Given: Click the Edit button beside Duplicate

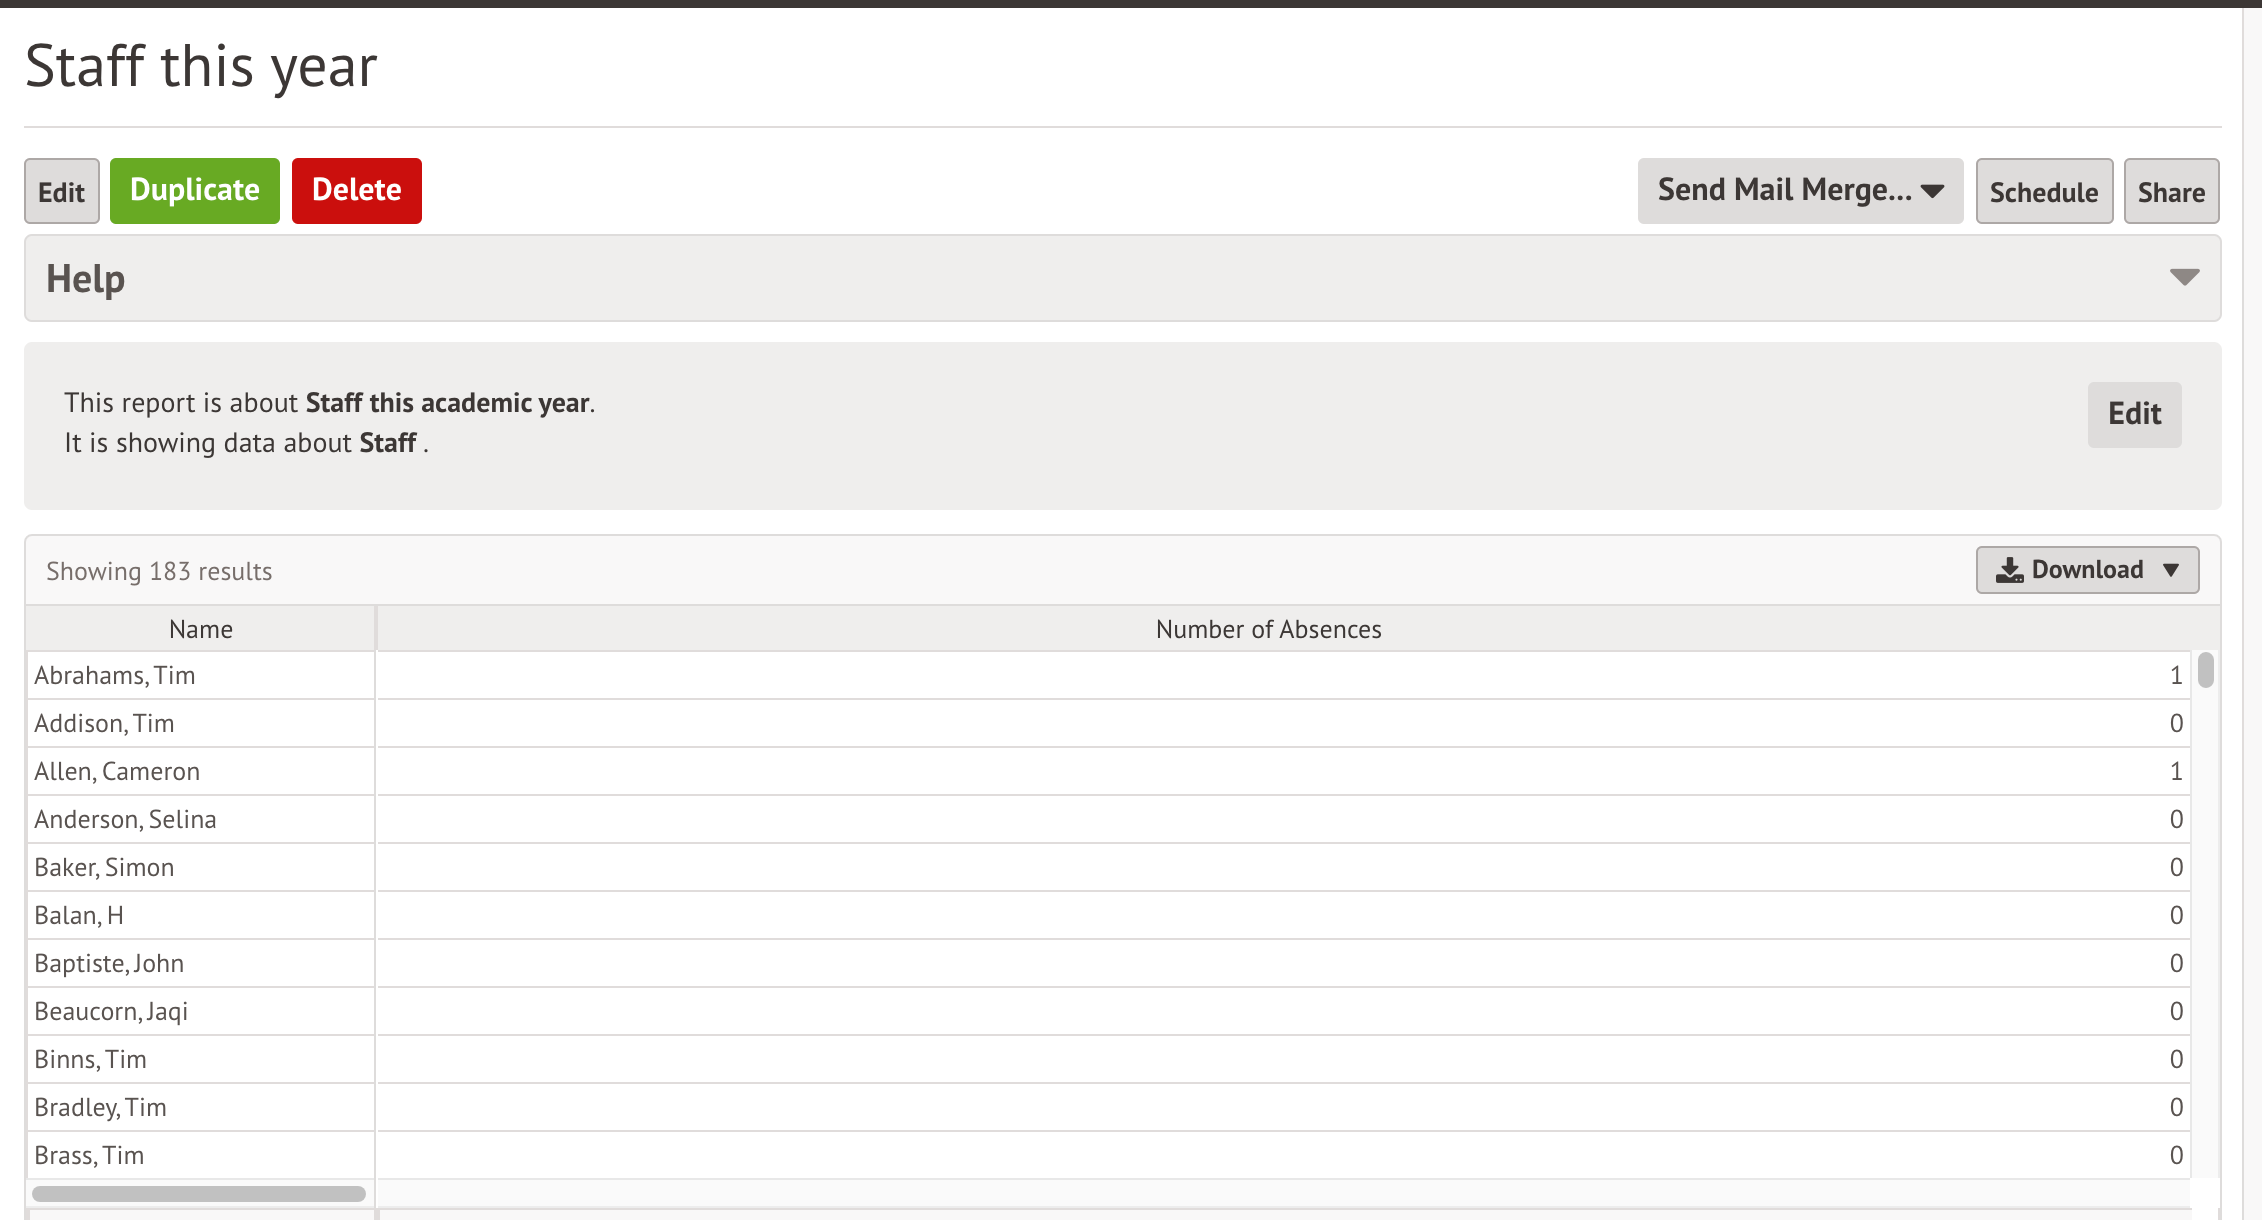Looking at the screenshot, I should pyautogui.click(x=62, y=191).
